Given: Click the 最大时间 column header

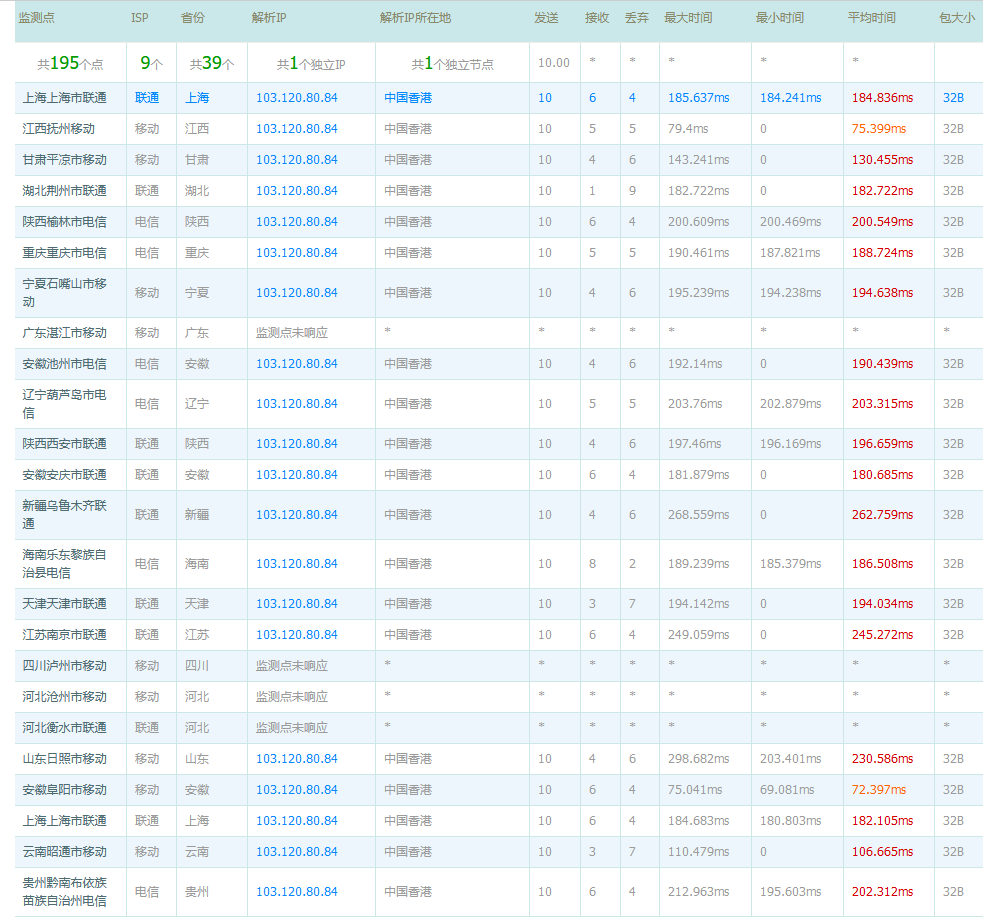Looking at the screenshot, I should 688,18.
